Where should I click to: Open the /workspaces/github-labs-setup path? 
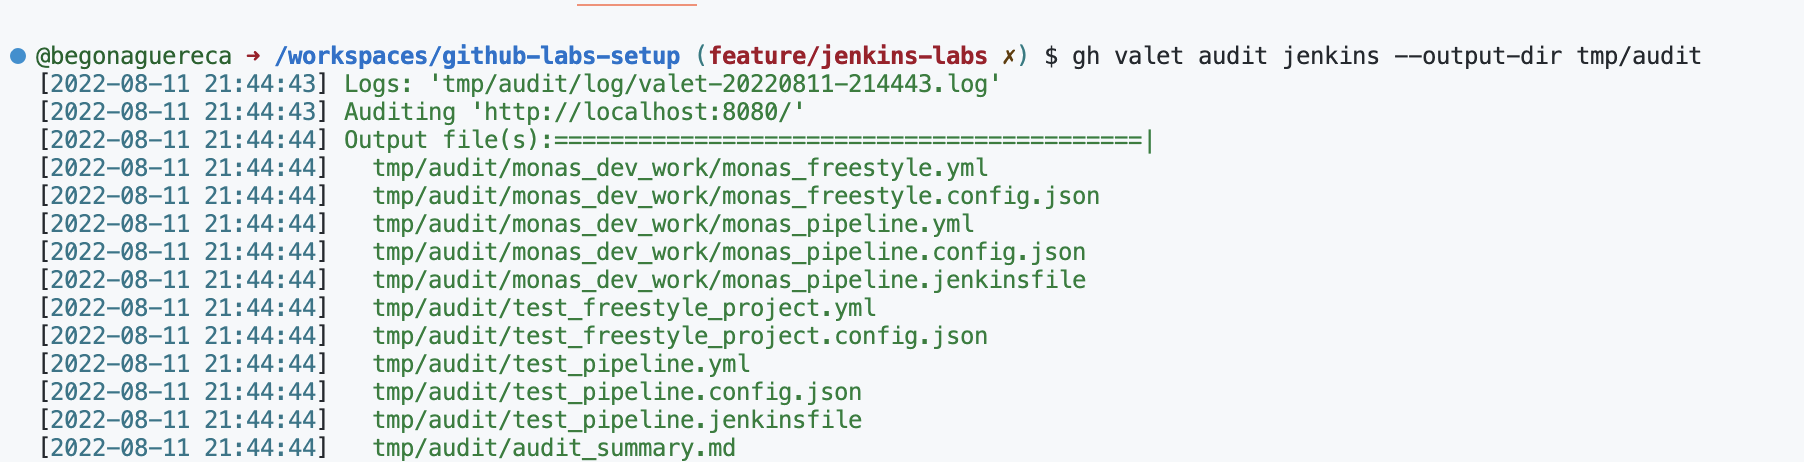(477, 56)
